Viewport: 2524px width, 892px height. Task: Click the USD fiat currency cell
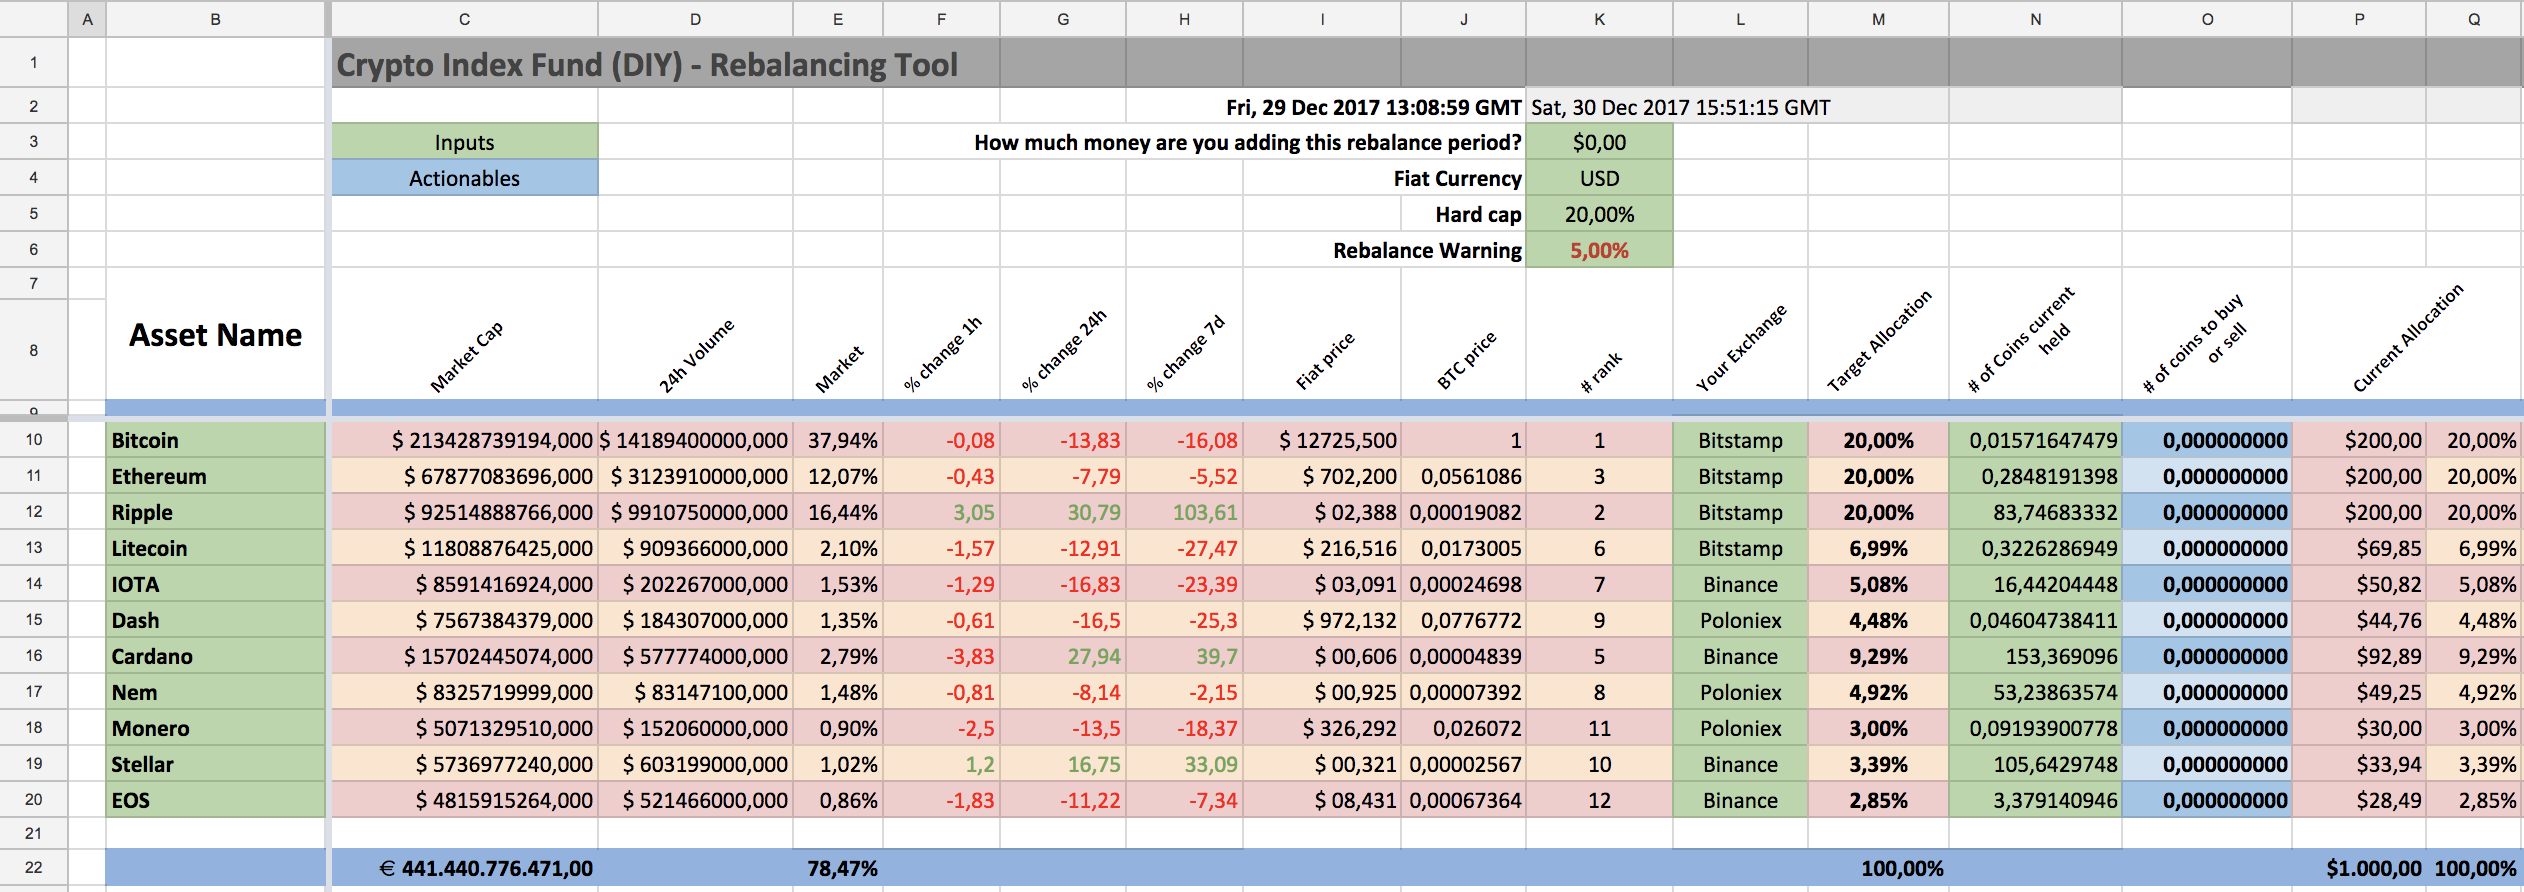point(1599,178)
